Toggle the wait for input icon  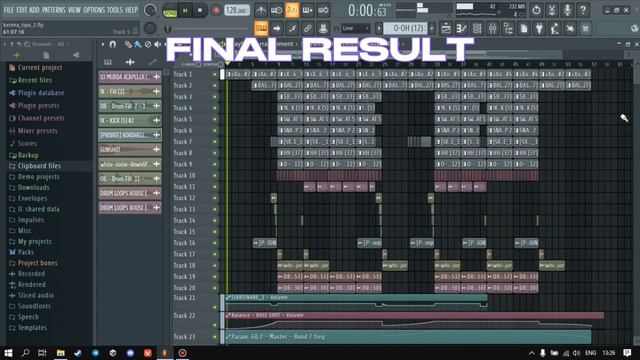pyautogui.click(x=276, y=10)
